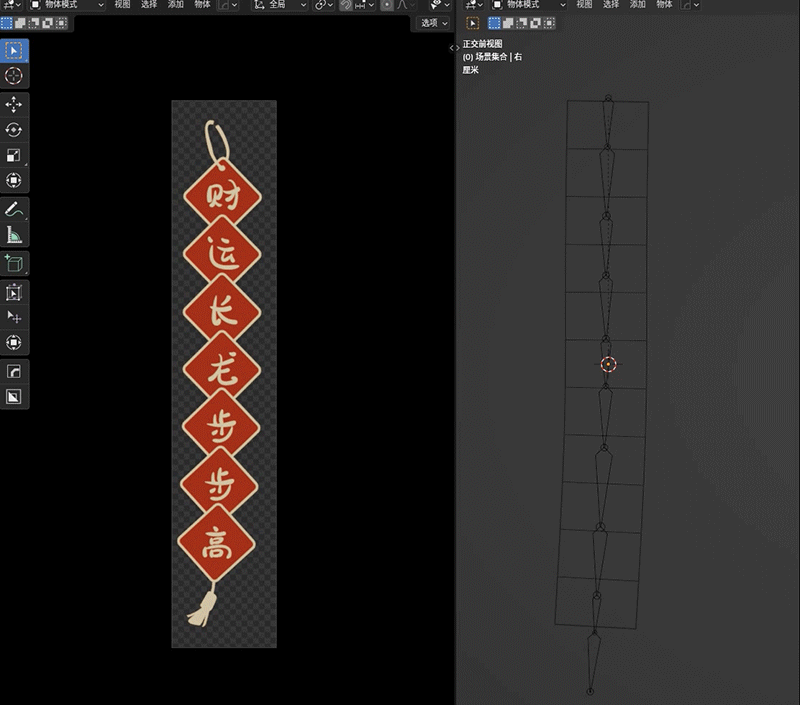Set selection mode to Subtract in right viewport

pos(521,23)
